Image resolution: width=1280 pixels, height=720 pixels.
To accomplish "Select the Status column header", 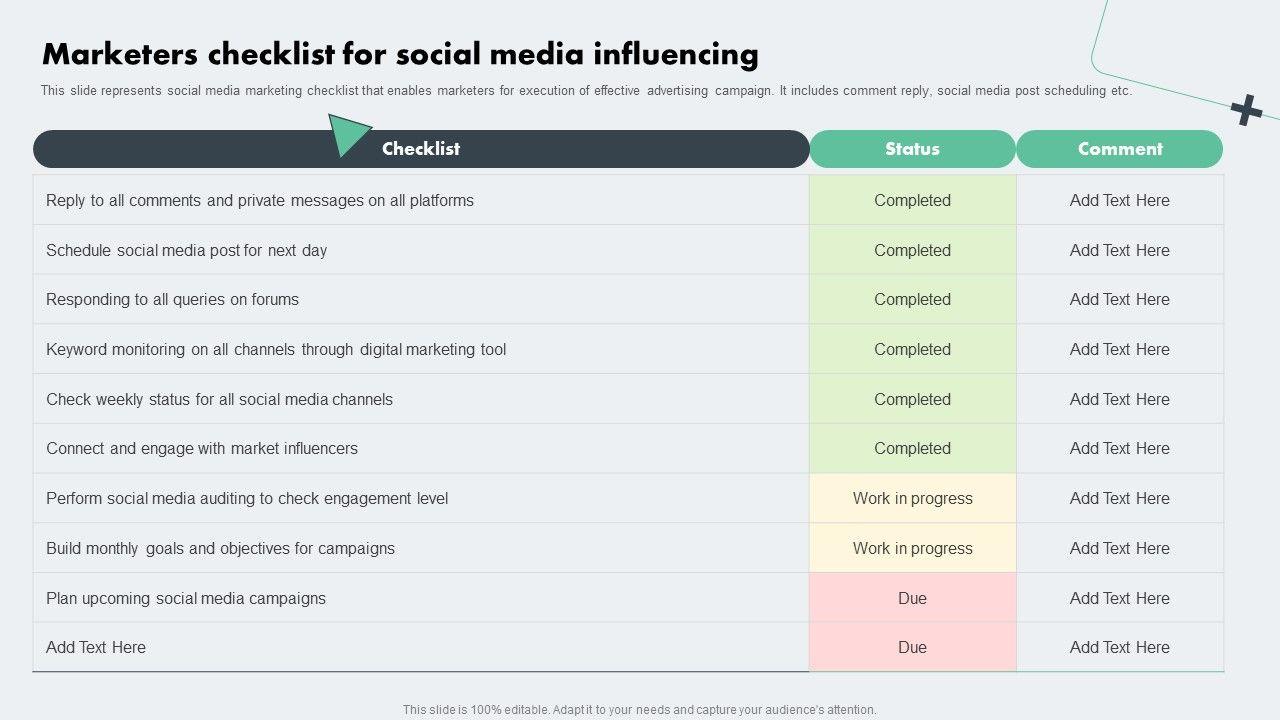I will (x=912, y=149).
